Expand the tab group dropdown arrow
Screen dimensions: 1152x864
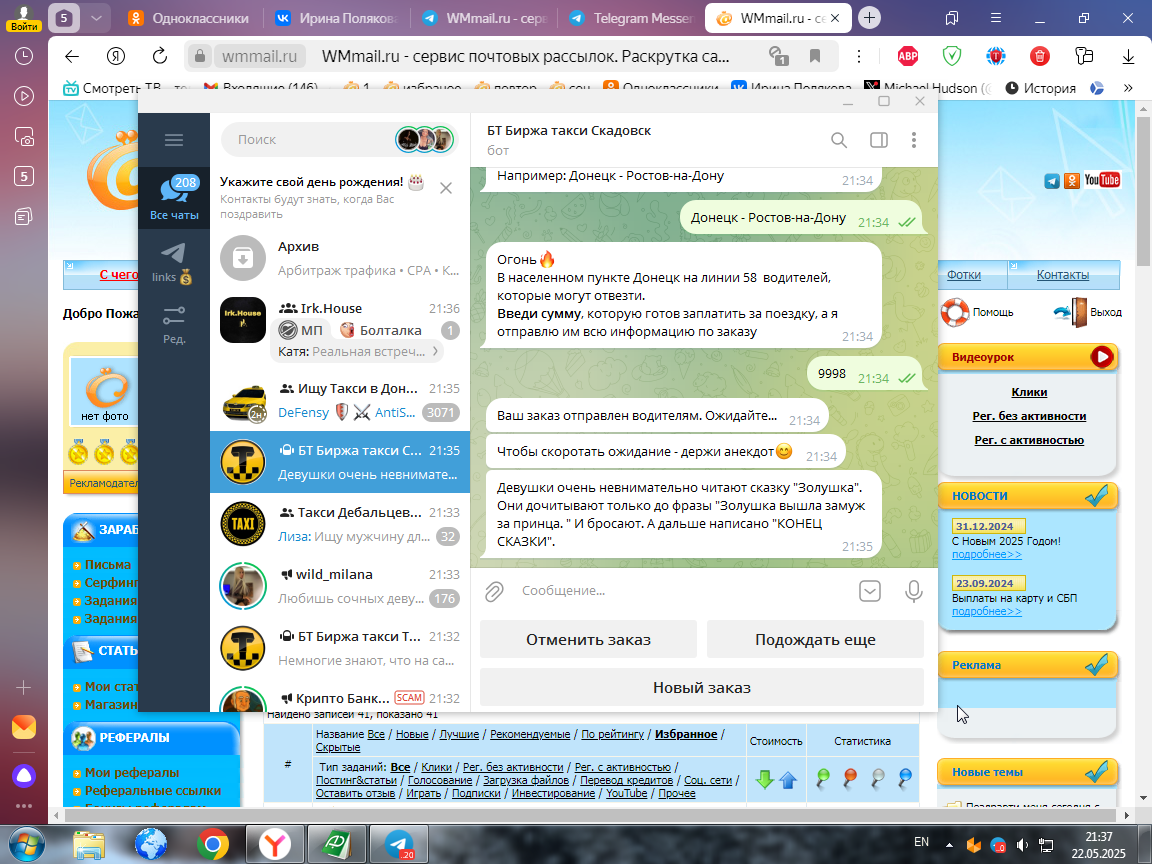96,18
